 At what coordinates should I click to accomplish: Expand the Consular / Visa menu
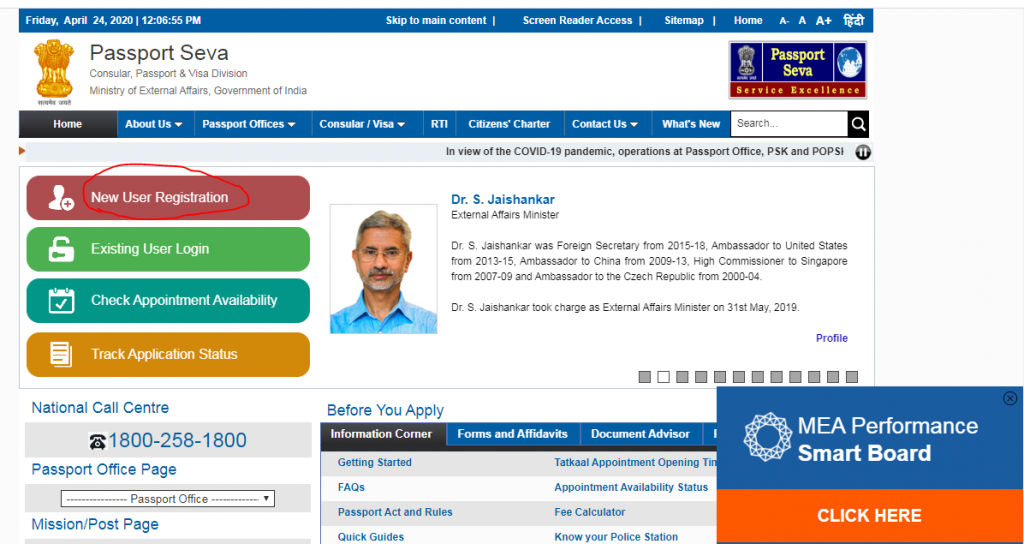362,124
